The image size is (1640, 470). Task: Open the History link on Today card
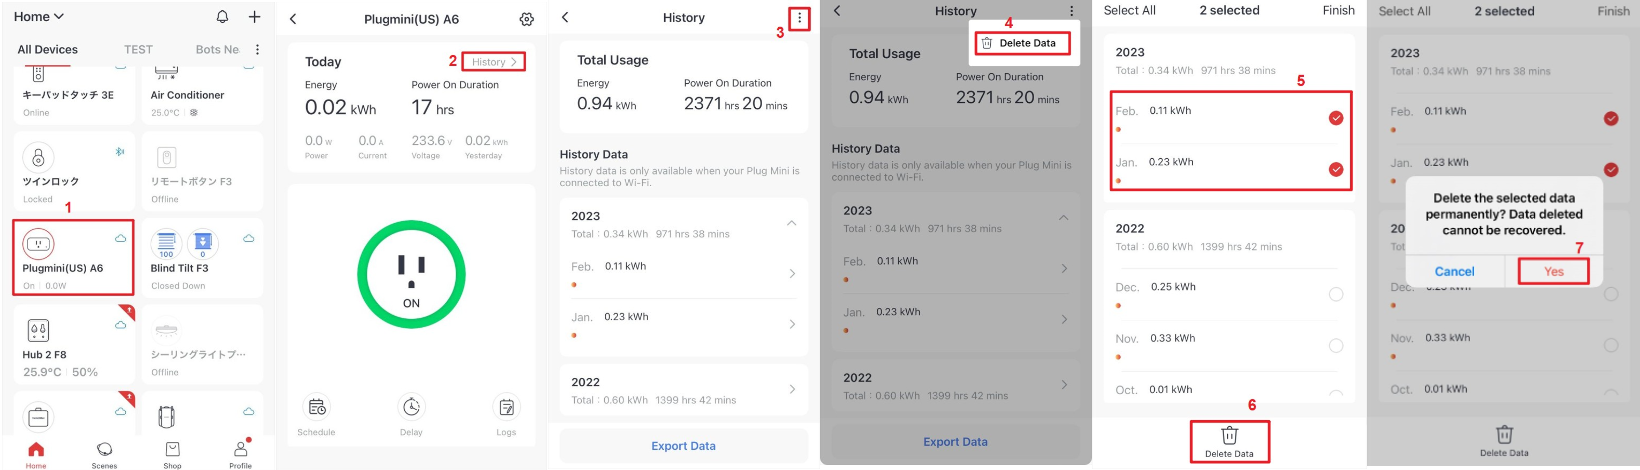click(x=494, y=62)
